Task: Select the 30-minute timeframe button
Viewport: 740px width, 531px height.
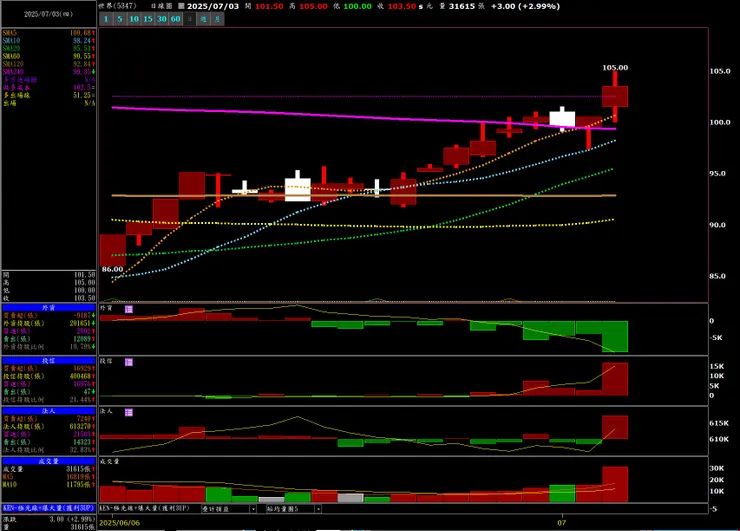Action: 162,19
